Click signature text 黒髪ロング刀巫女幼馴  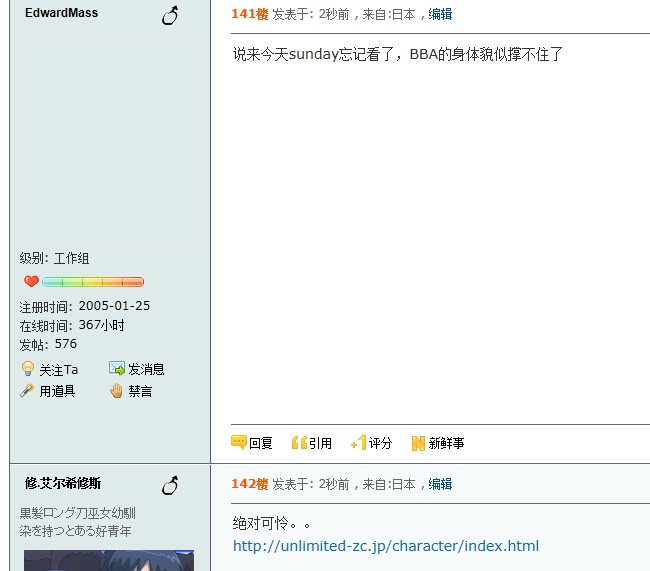[78, 513]
